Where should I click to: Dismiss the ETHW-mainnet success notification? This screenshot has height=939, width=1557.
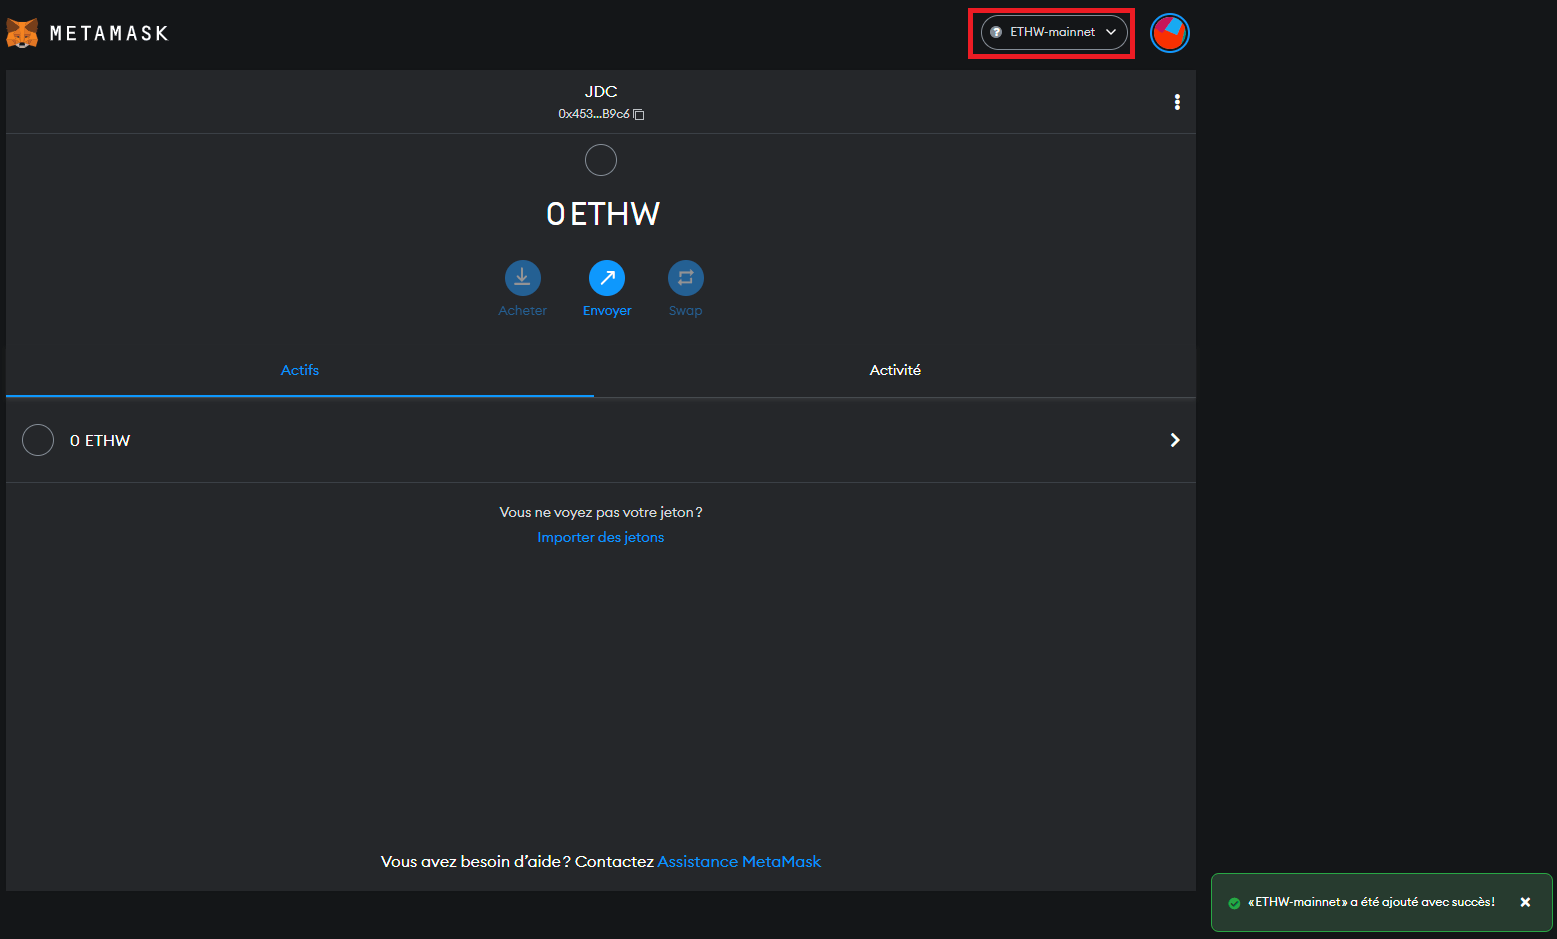1525,902
